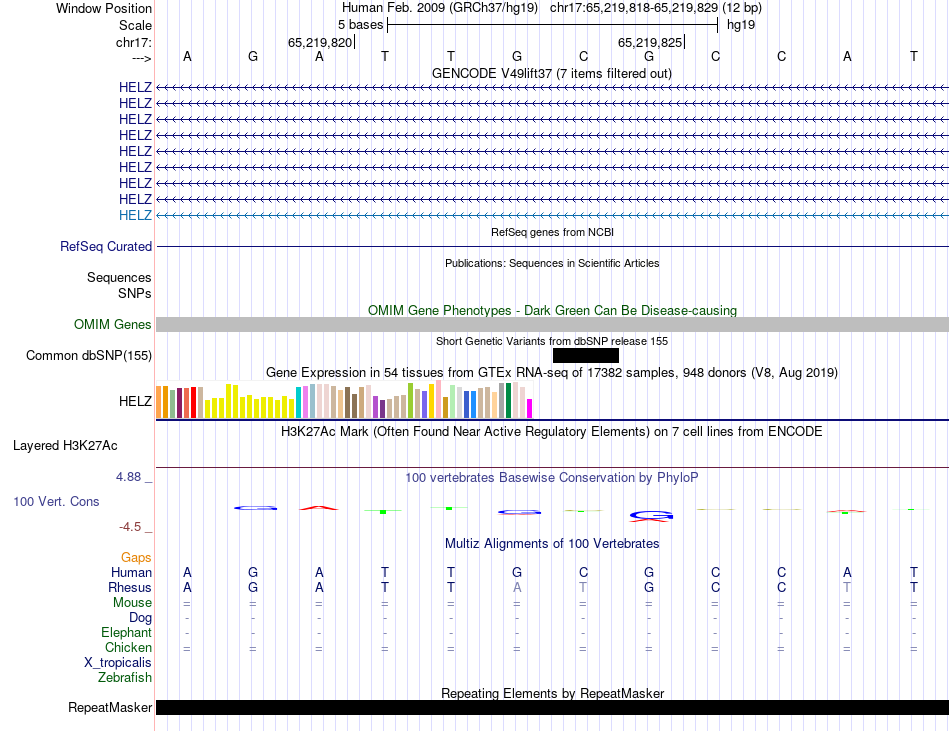The height and width of the screenshot is (731, 950).
Task: Open 100 vertebrates Basewise Conservation title
Action: click(552, 477)
